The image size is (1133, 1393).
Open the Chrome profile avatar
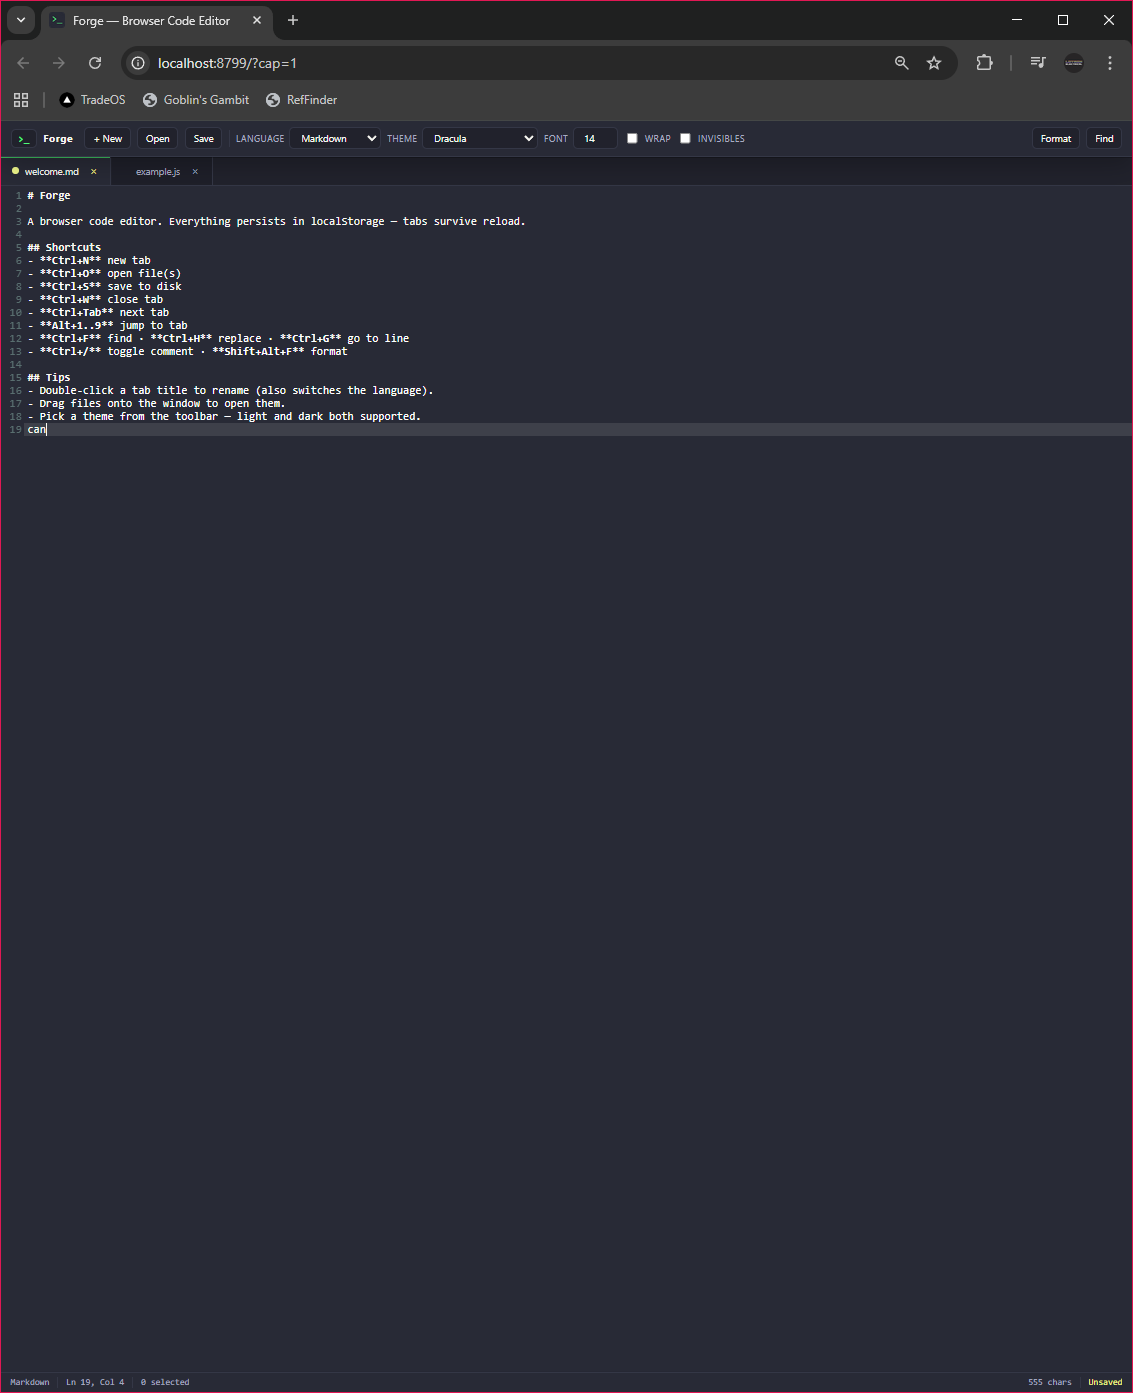1074,63
